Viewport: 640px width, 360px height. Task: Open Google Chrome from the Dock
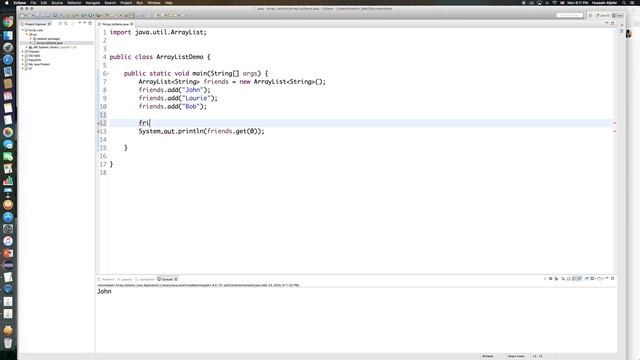8,22
